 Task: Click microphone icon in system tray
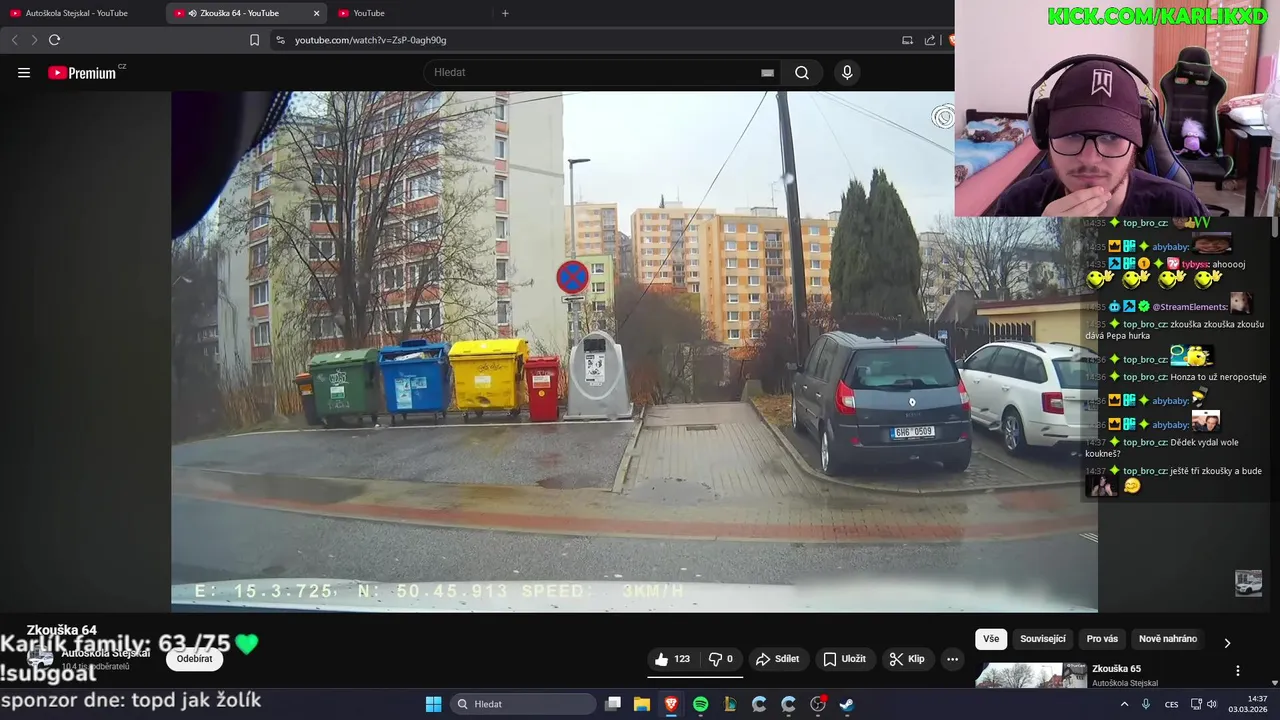click(x=1146, y=704)
